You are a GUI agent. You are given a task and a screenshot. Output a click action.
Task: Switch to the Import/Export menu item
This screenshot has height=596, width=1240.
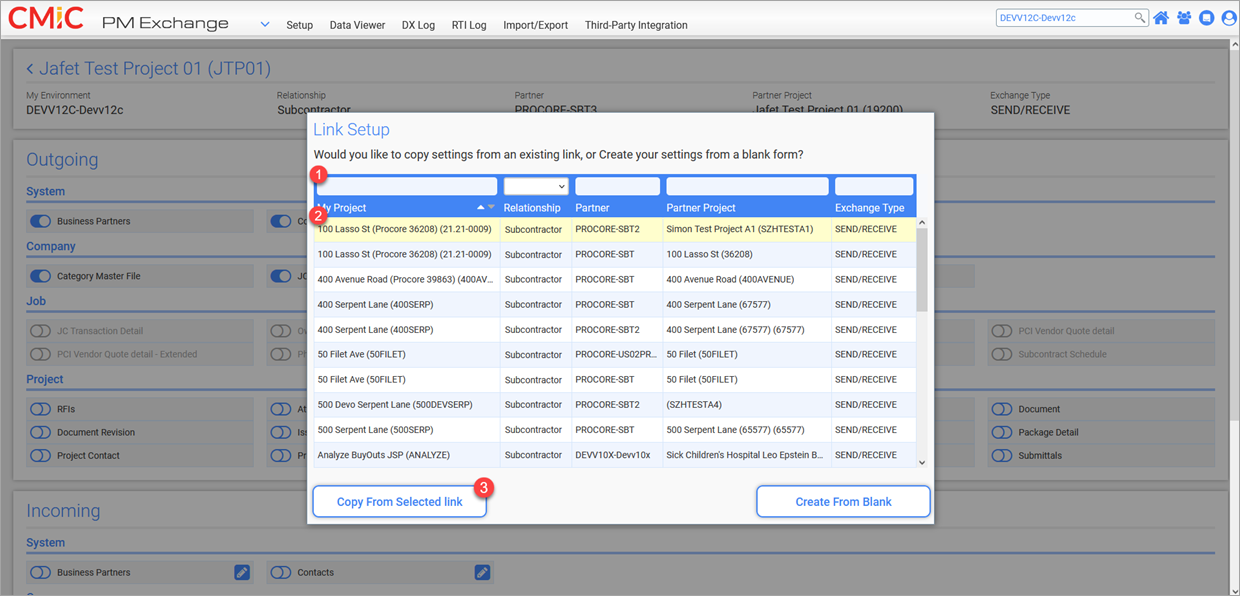coord(535,25)
